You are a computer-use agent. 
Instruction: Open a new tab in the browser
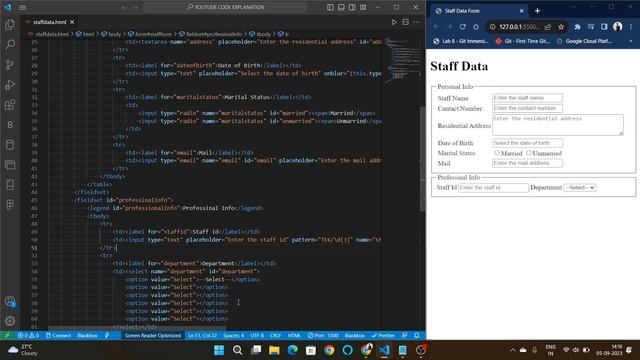pyautogui.click(x=537, y=11)
